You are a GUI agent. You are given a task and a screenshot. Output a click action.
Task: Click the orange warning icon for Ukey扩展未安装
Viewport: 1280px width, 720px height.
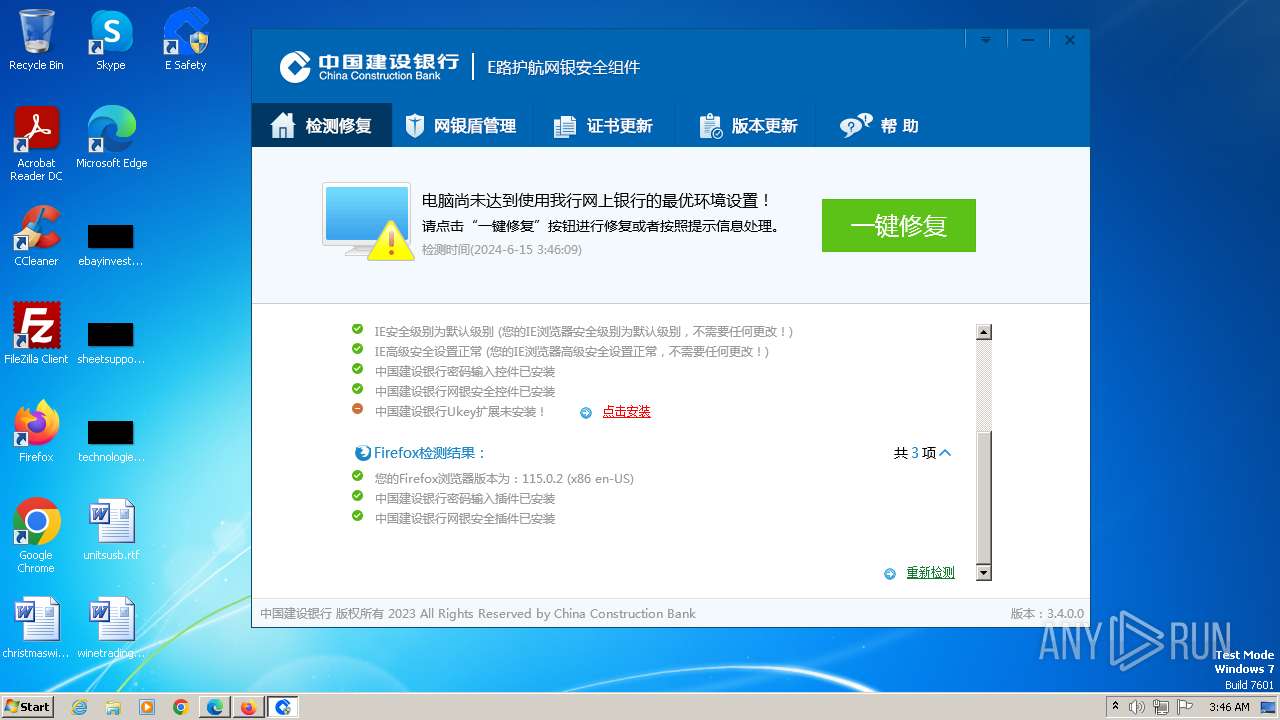pyautogui.click(x=357, y=410)
